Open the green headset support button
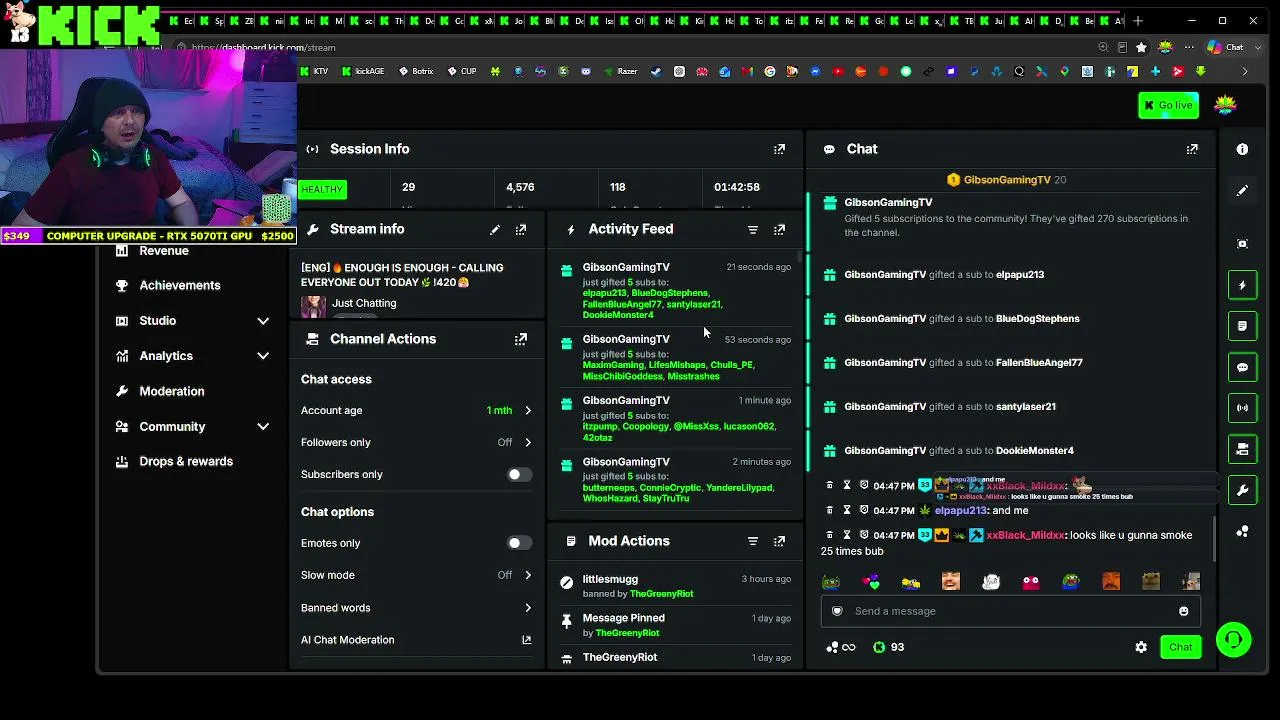This screenshot has width=1280, height=720. [x=1234, y=640]
